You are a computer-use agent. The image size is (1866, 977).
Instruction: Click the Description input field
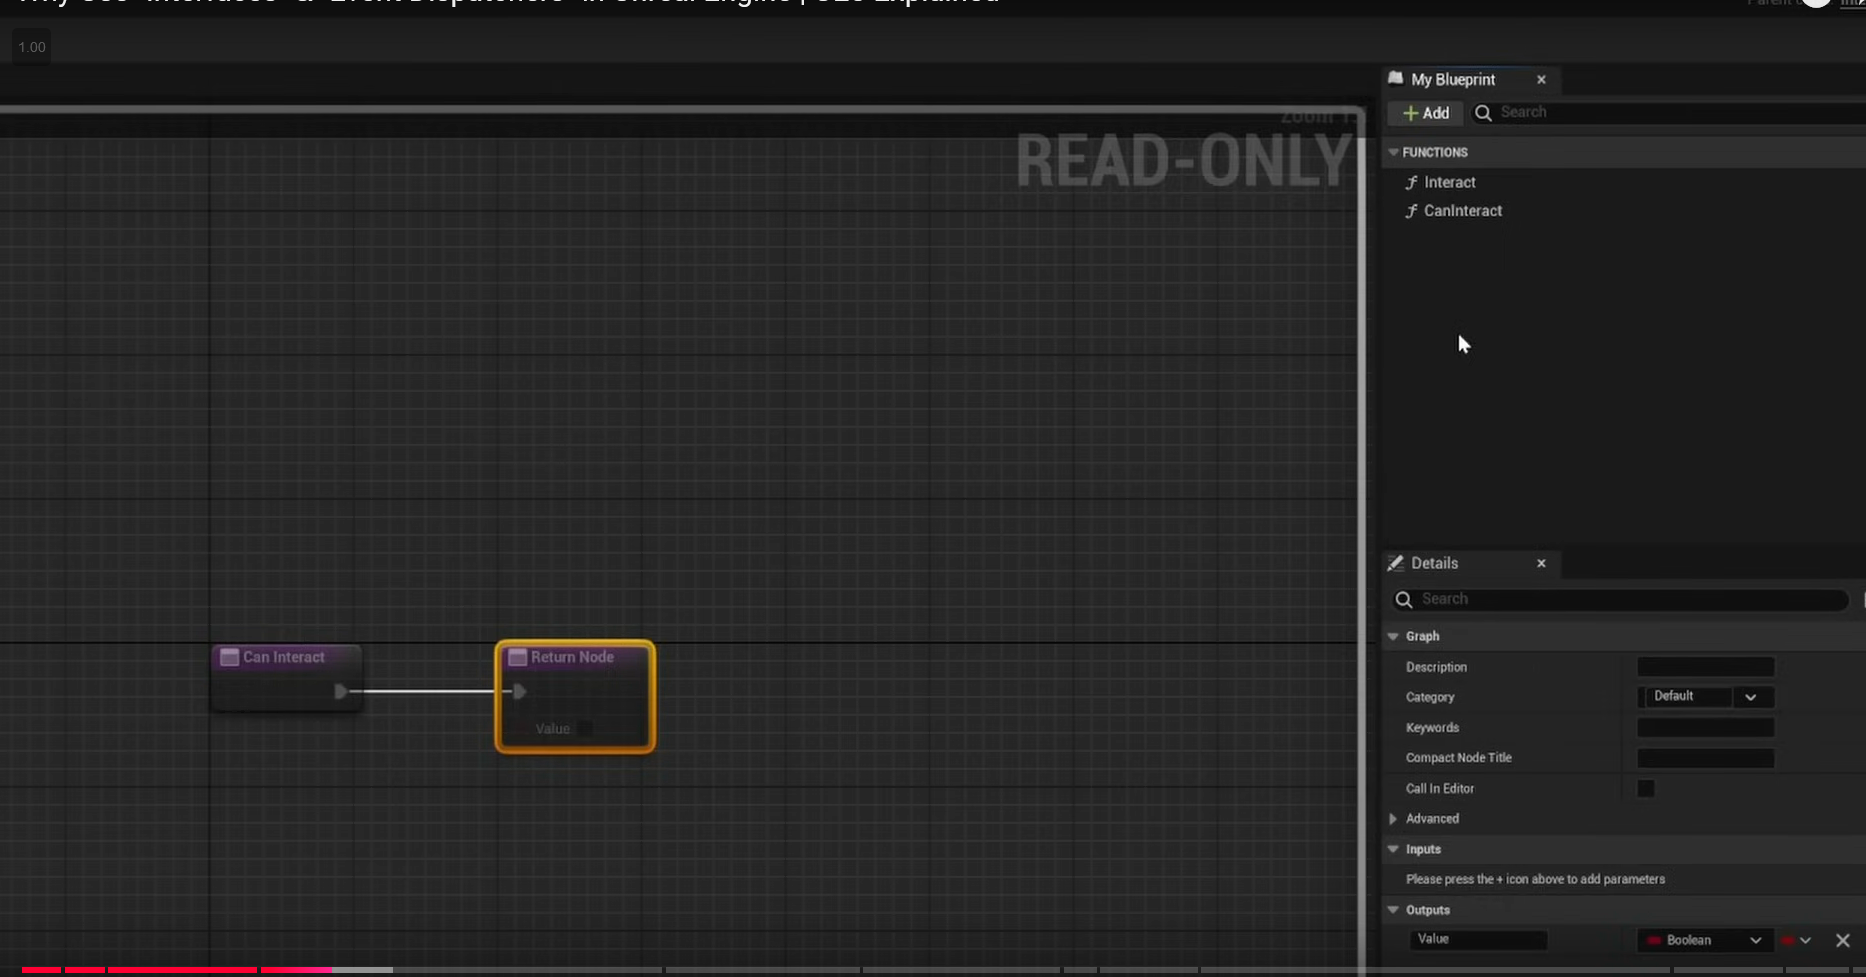click(1705, 667)
